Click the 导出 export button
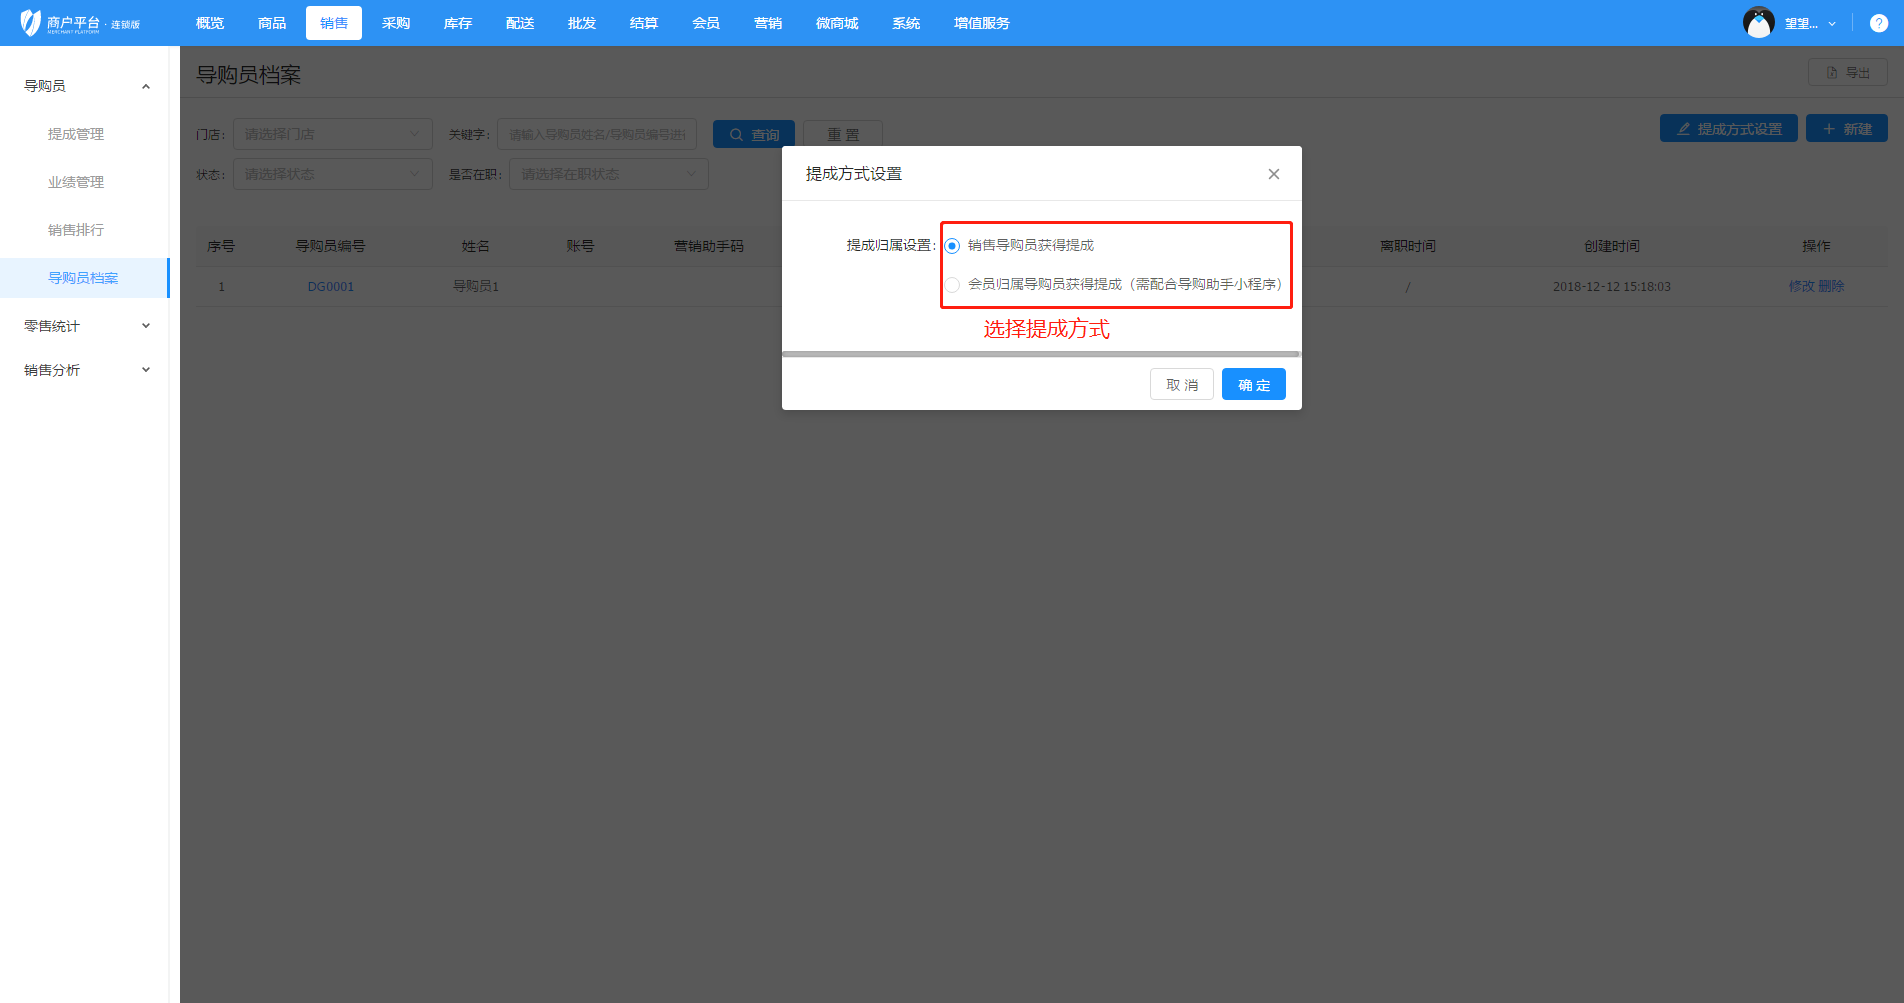 1847,73
